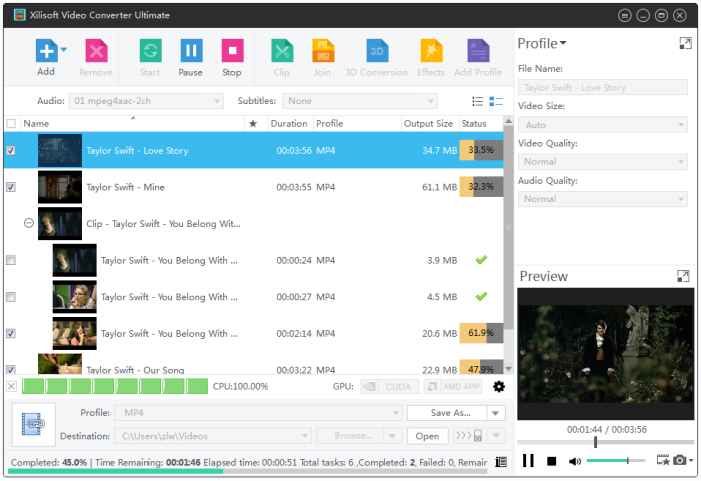This screenshot has height=481, width=701.
Task: Click the Add Profile icon
Action: click(478, 52)
